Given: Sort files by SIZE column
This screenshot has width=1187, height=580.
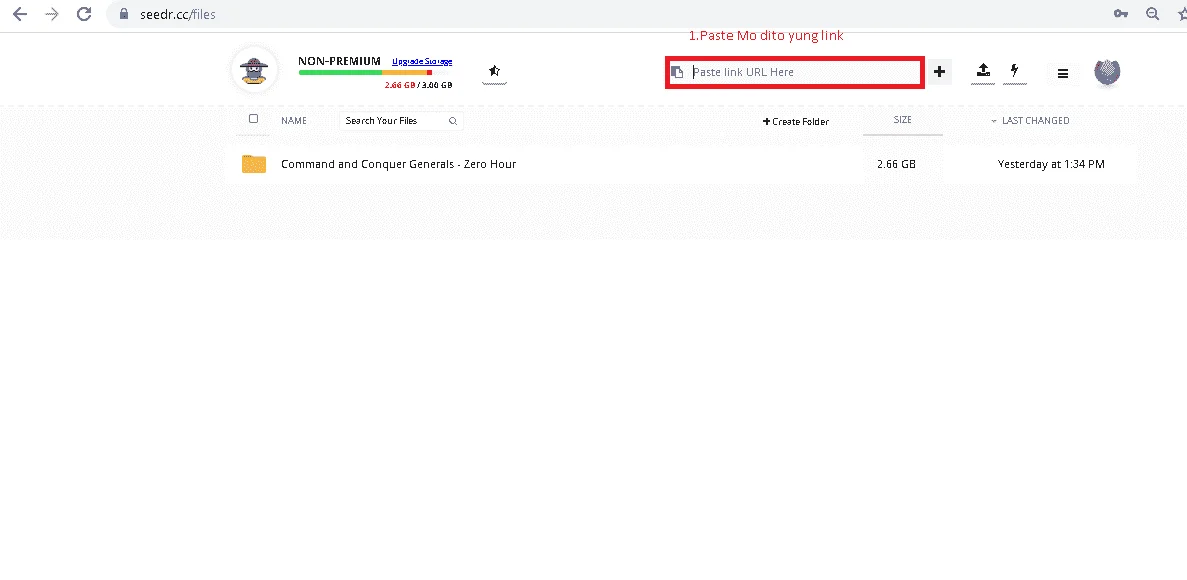Looking at the screenshot, I should [902, 120].
